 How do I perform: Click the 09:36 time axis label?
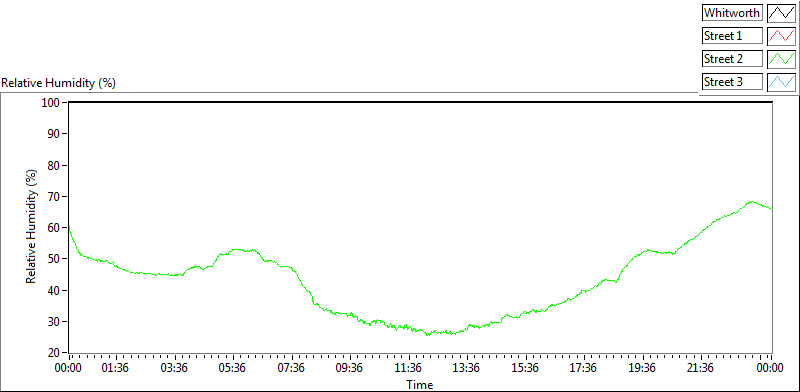[350, 368]
